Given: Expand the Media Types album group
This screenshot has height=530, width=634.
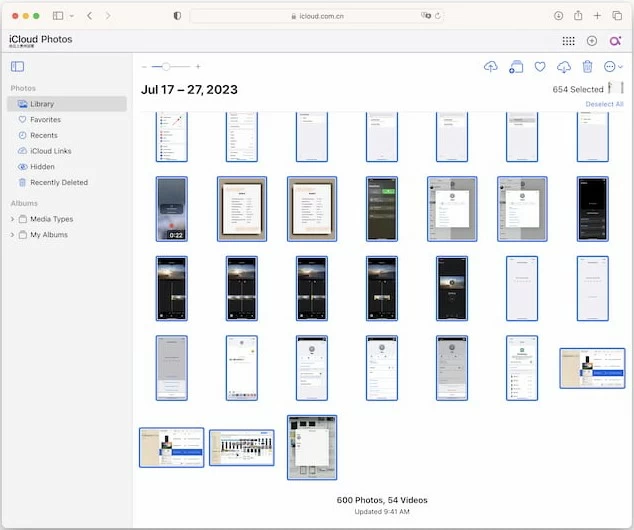Looking at the screenshot, I should 12,219.
